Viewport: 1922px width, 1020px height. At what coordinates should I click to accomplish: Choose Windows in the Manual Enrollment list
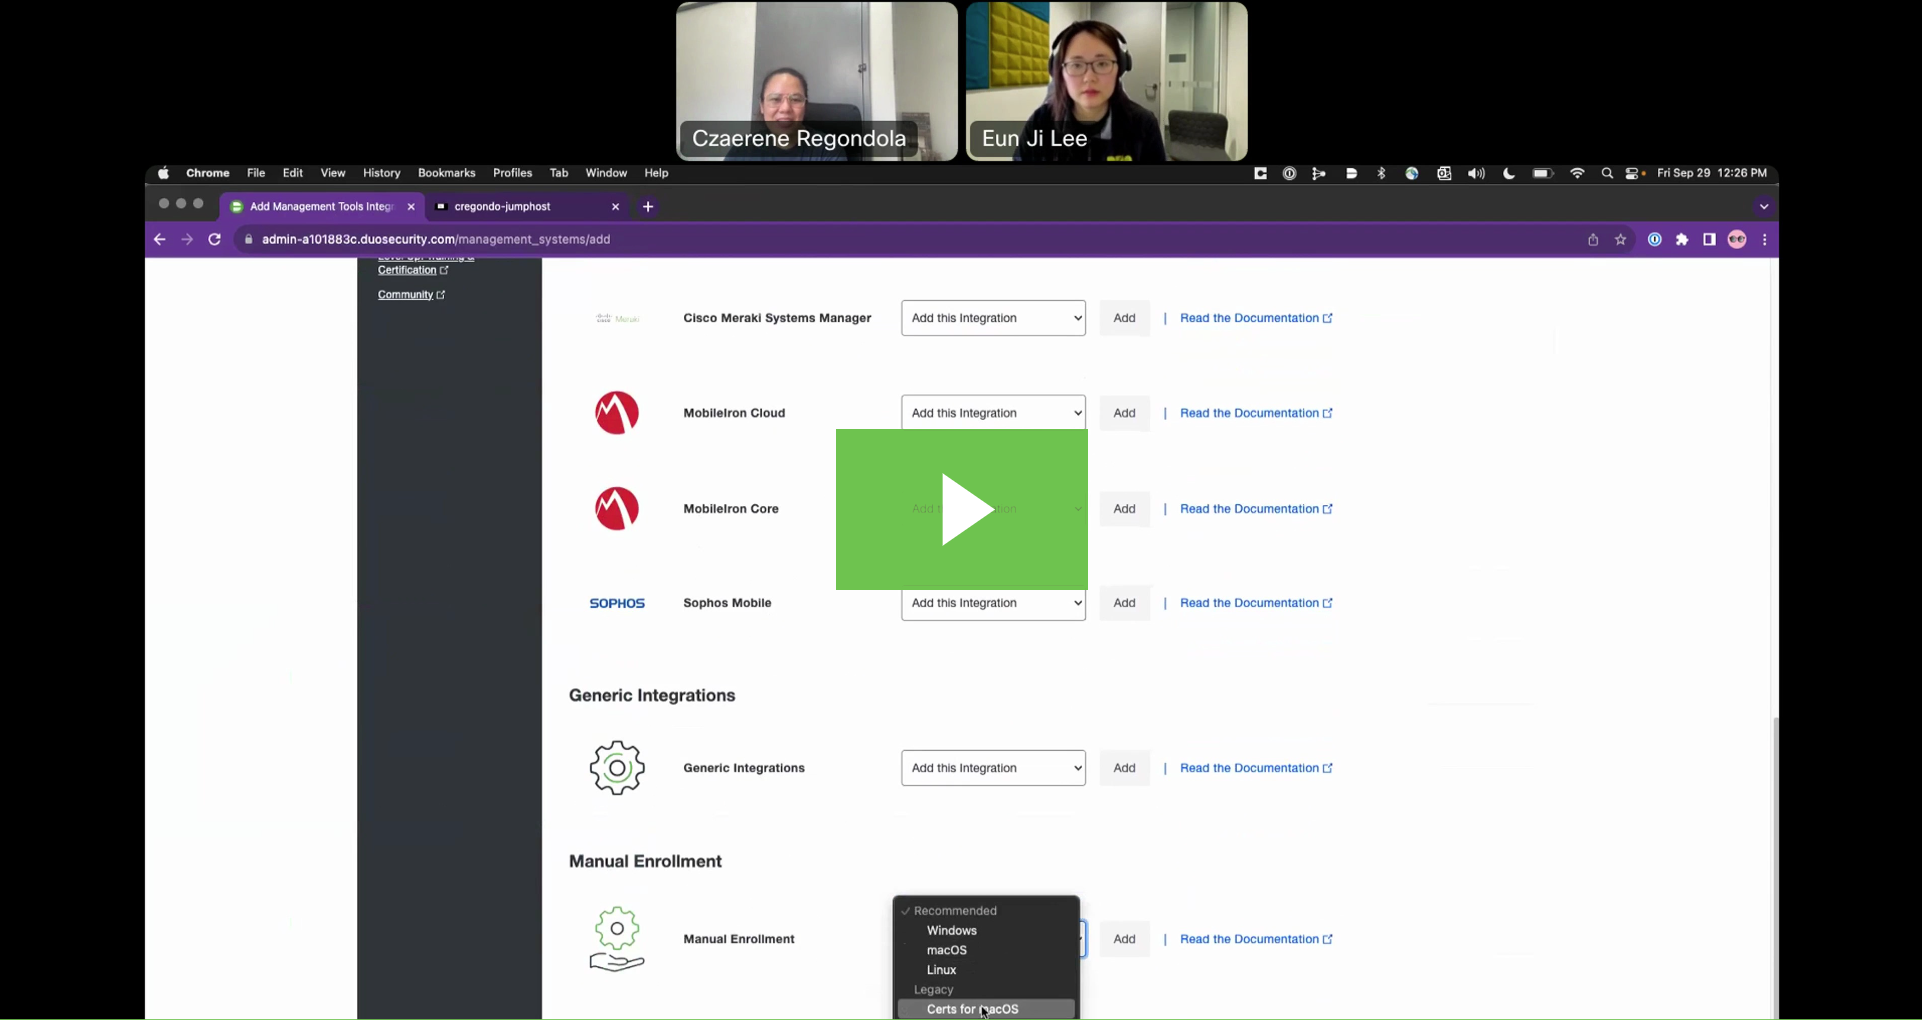951,930
